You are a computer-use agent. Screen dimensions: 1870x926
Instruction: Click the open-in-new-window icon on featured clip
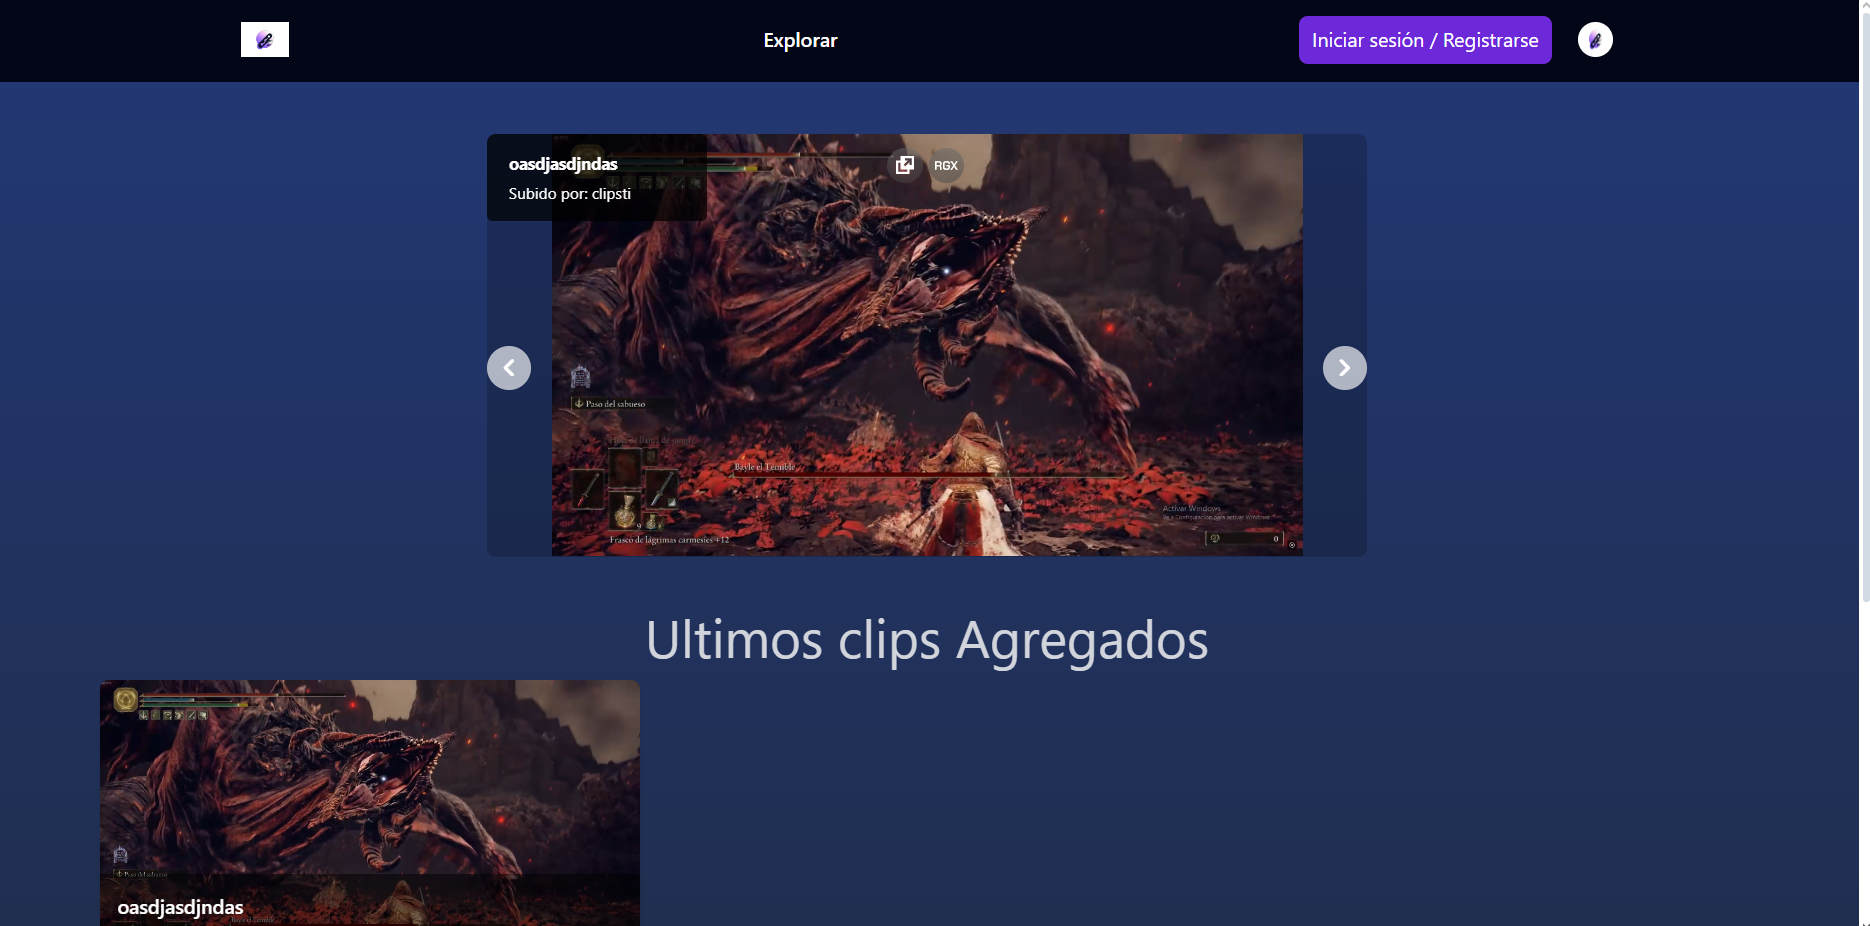904,165
